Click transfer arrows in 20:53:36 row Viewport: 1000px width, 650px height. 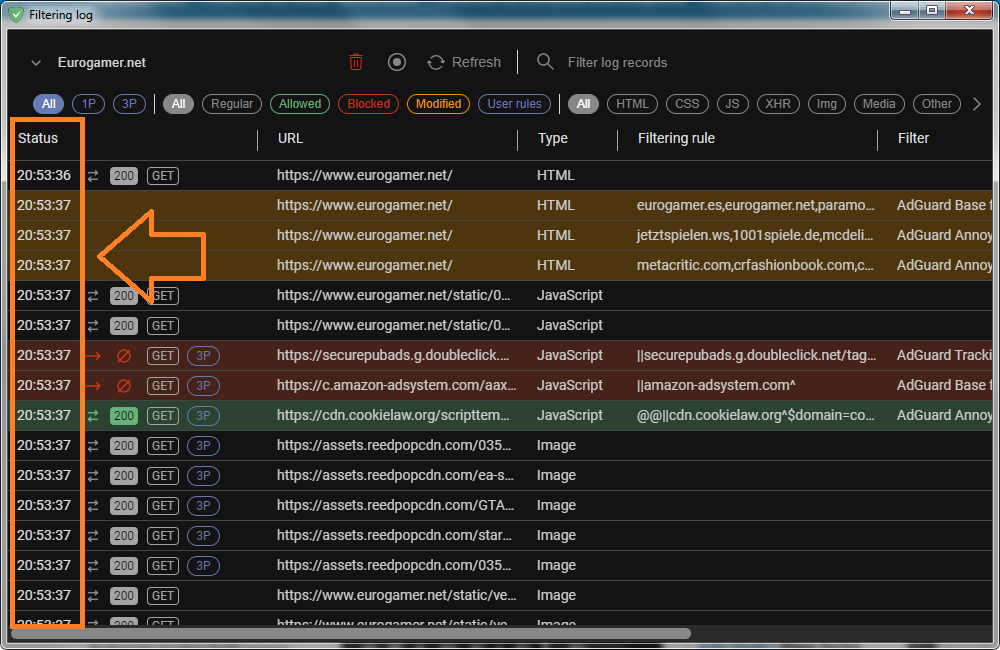93,176
